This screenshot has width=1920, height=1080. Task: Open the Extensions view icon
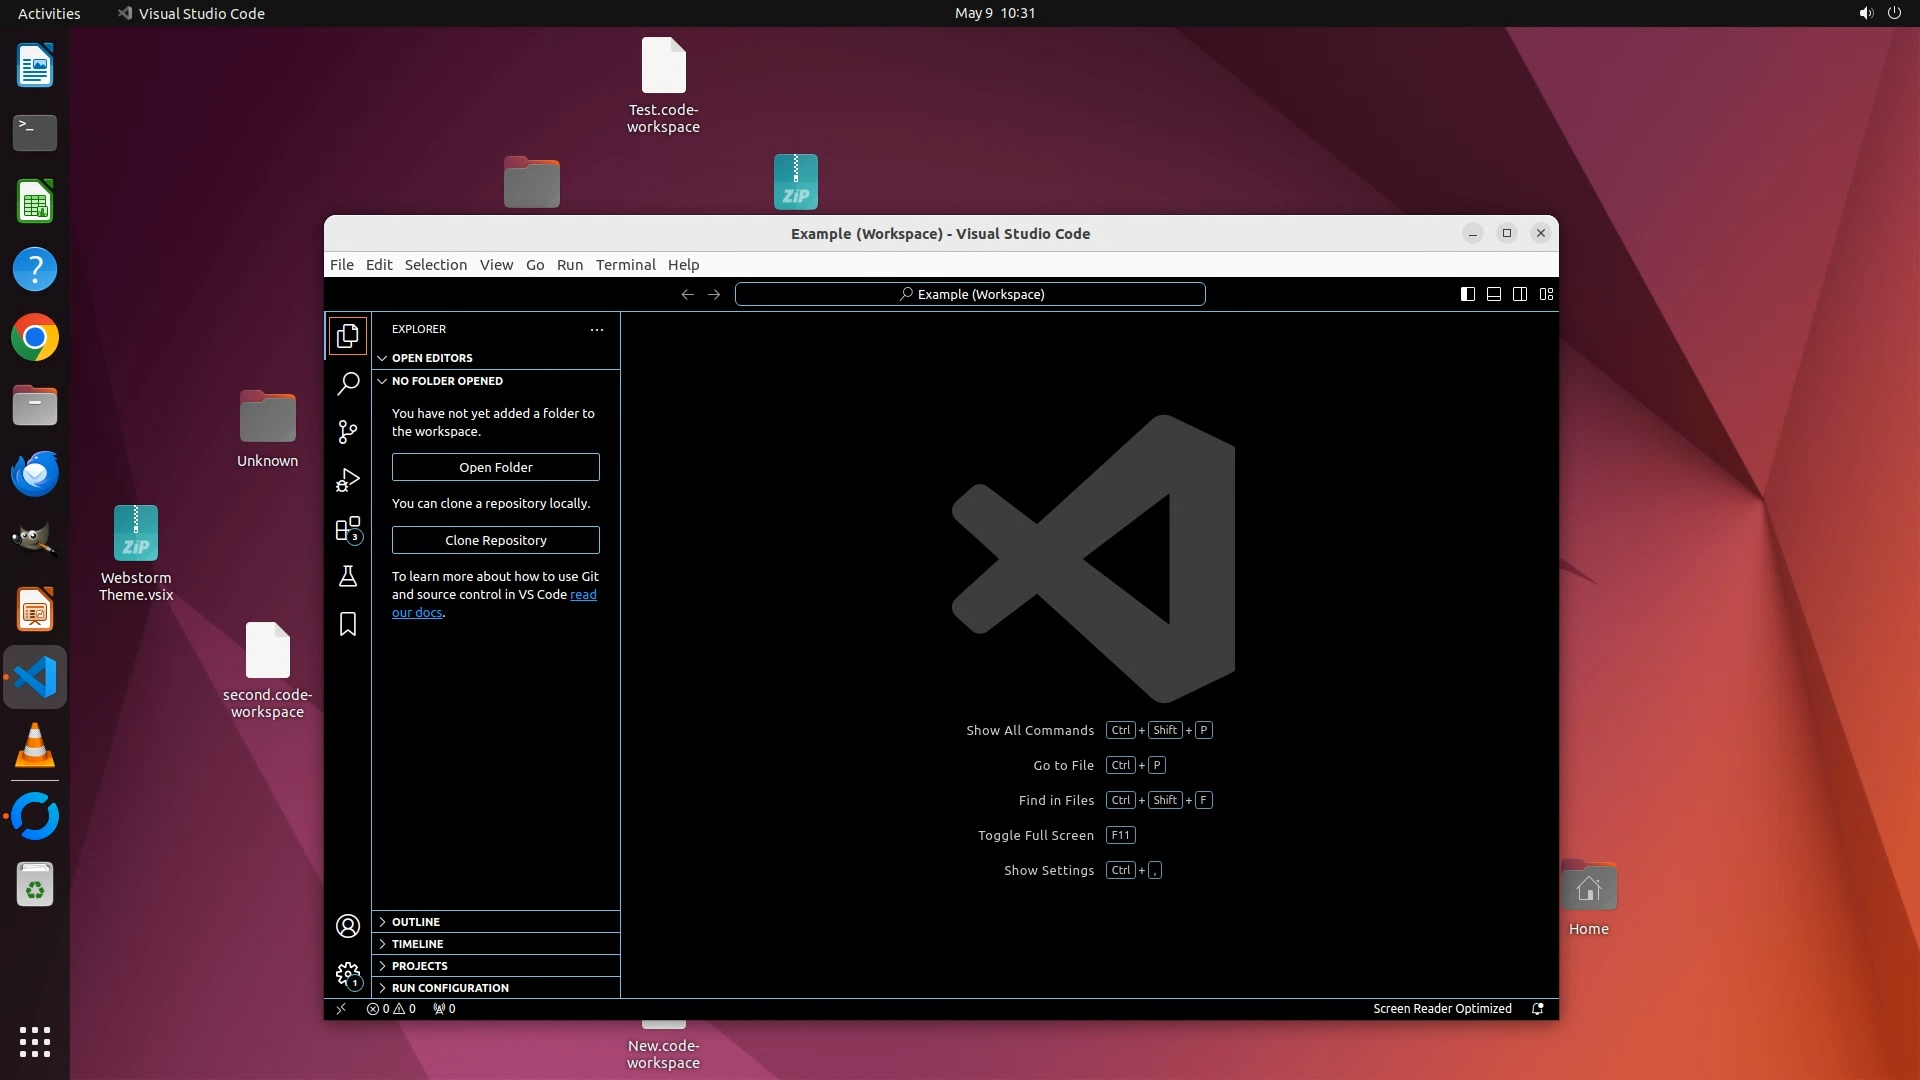coord(347,529)
